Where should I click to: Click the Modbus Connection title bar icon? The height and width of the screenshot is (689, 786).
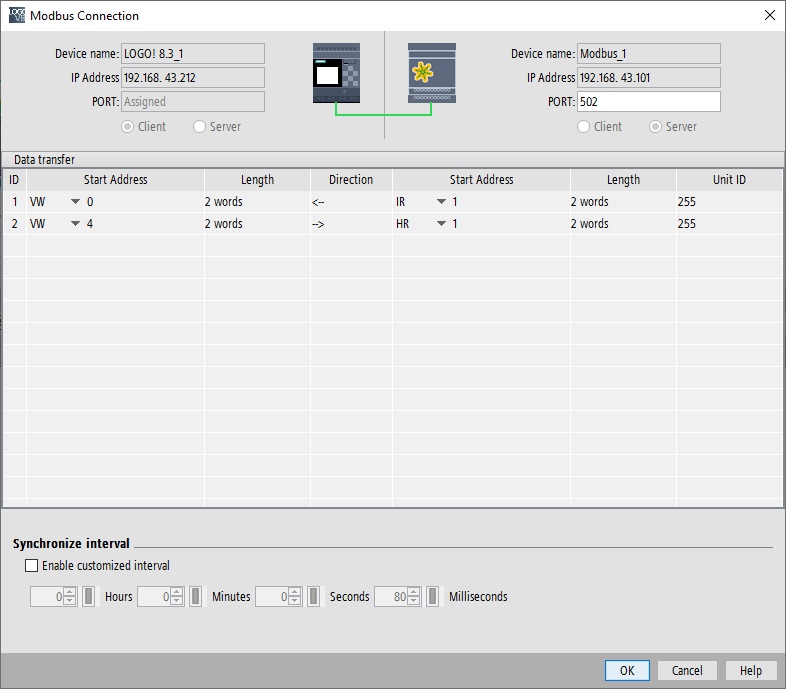click(17, 15)
